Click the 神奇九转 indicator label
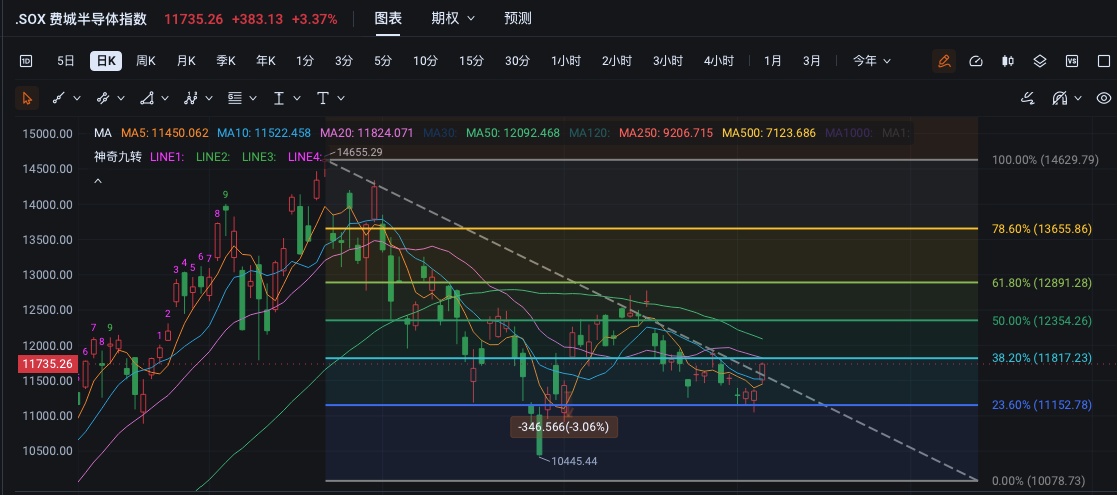The height and width of the screenshot is (495, 1117). pyautogui.click(x=118, y=157)
